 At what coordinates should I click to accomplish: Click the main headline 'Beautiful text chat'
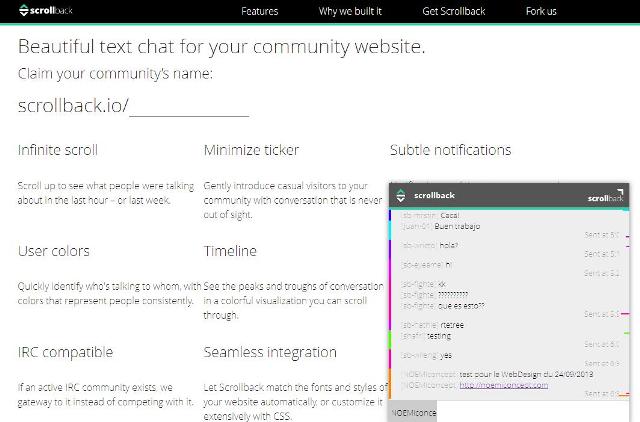[222, 47]
